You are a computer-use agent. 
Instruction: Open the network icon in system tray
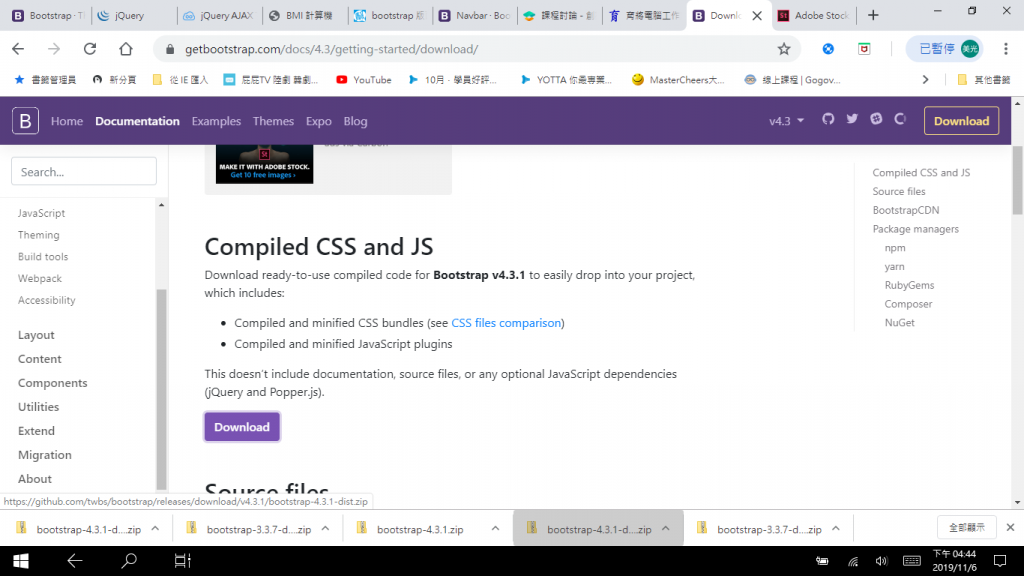pyautogui.click(x=853, y=561)
